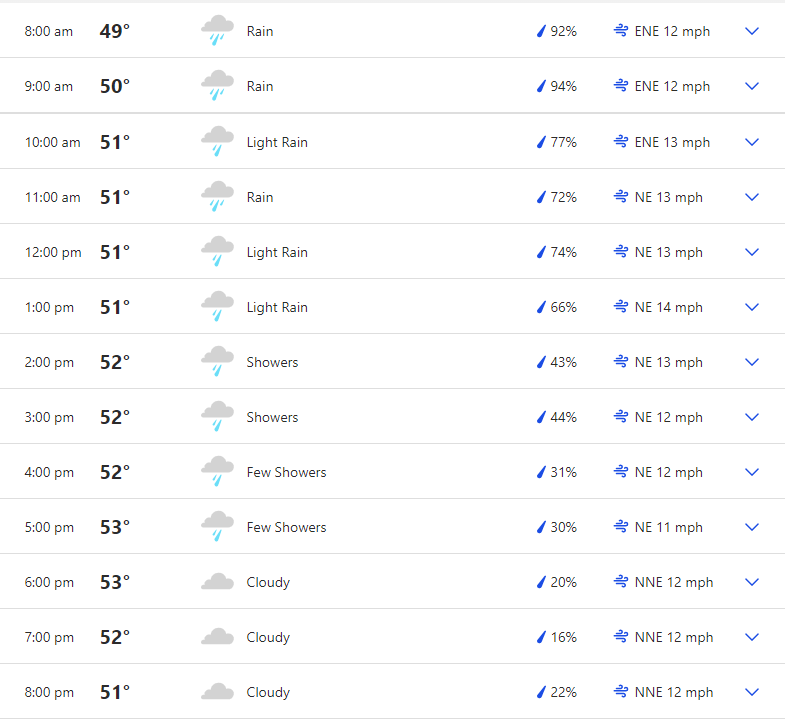Expand the 3:00 pm forecast details
This screenshot has height=719, width=785.
(752, 417)
